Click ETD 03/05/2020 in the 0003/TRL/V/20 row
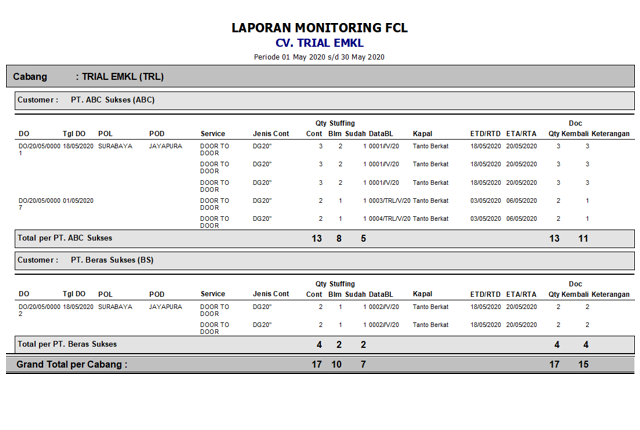The image size is (640, 430). [485, 201]
